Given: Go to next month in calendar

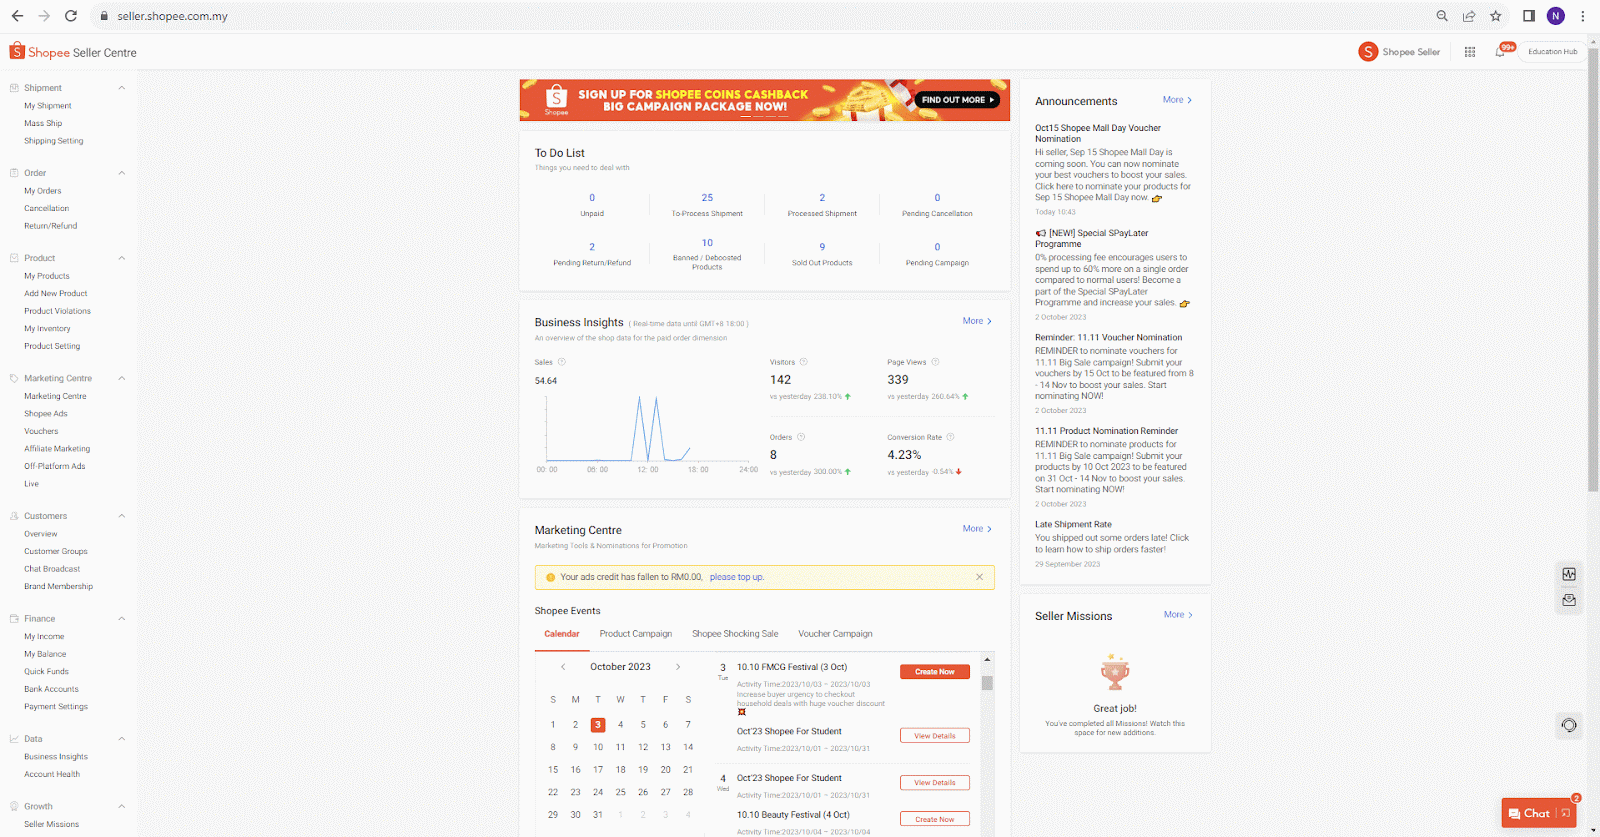Looking at the screenshot, I should pos(678,667).
